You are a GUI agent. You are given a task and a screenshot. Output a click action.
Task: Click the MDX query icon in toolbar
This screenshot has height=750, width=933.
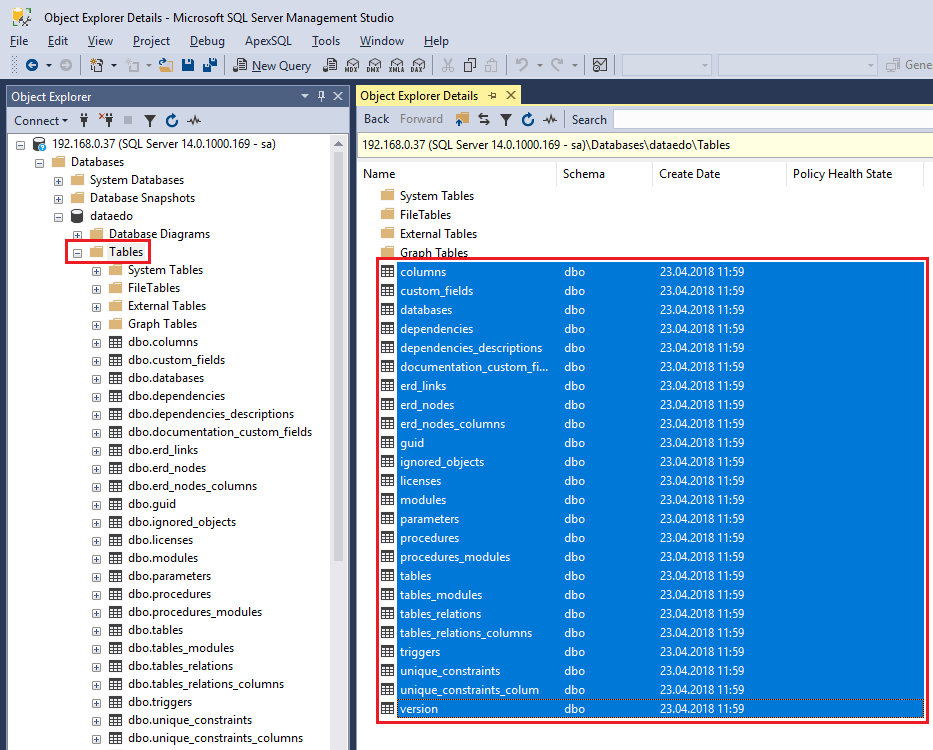(352, 65)
